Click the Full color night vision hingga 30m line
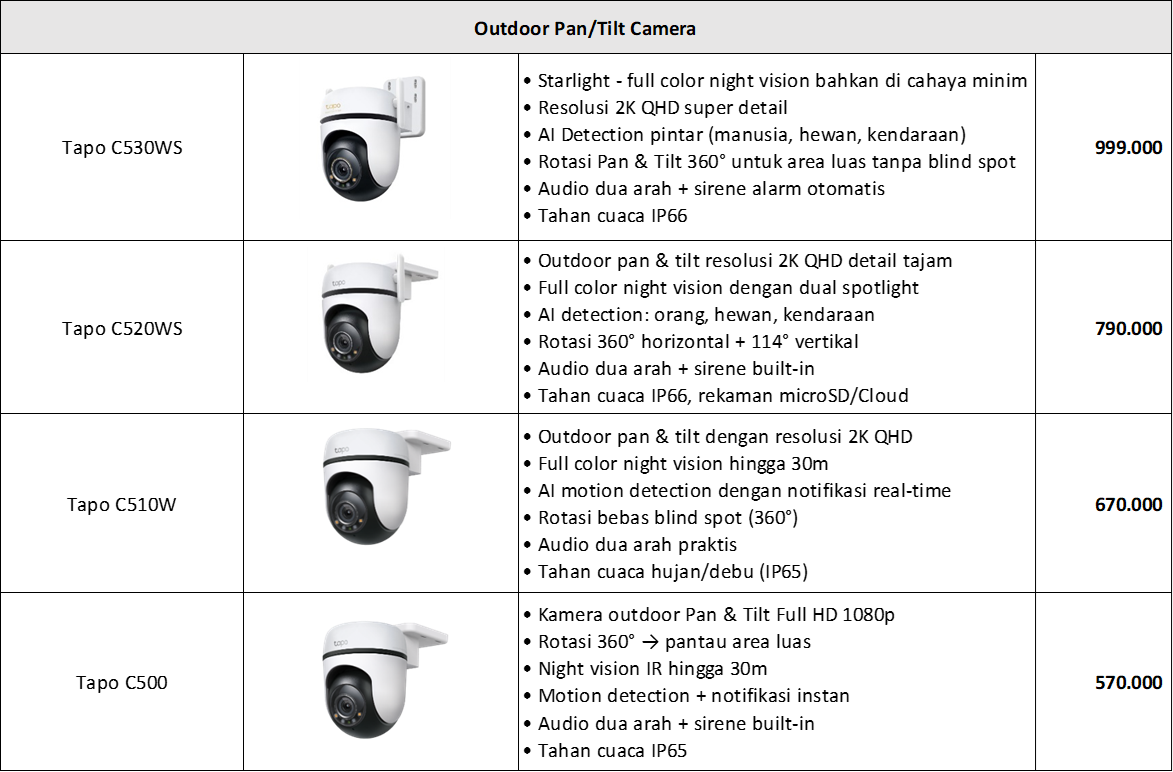 [676, 464]
